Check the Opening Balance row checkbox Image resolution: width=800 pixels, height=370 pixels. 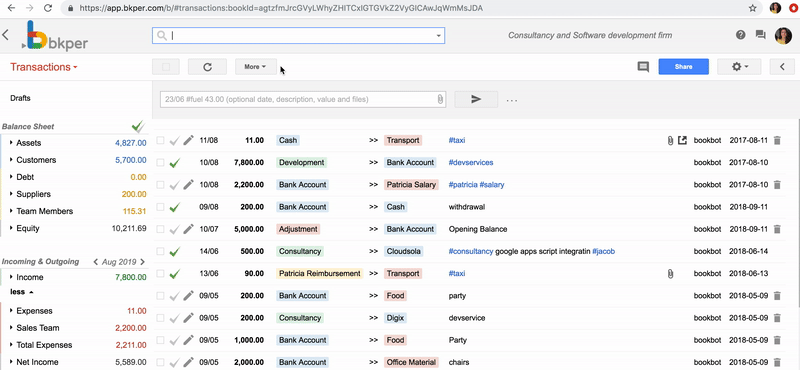(x=160, y=229)
